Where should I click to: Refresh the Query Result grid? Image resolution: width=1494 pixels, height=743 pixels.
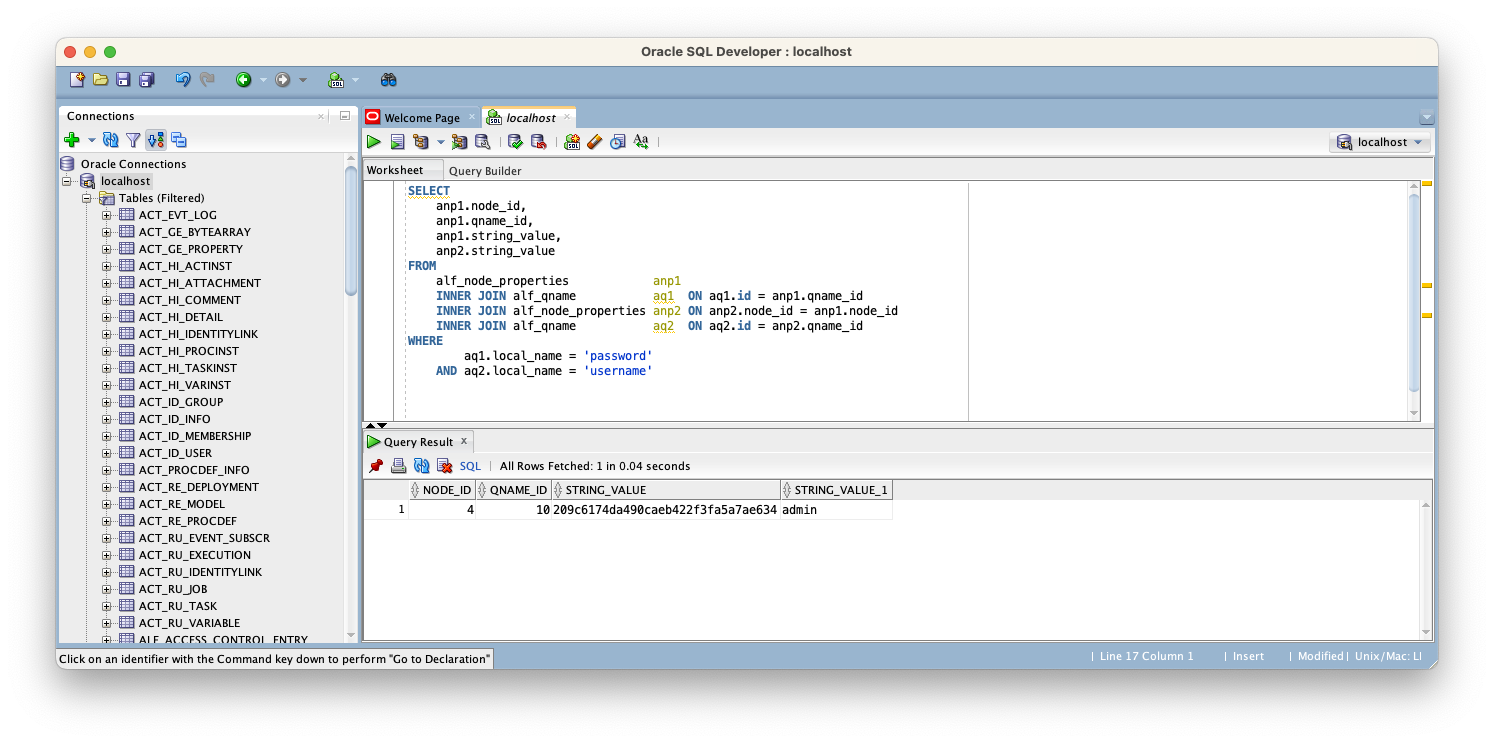tap(421, 466)
